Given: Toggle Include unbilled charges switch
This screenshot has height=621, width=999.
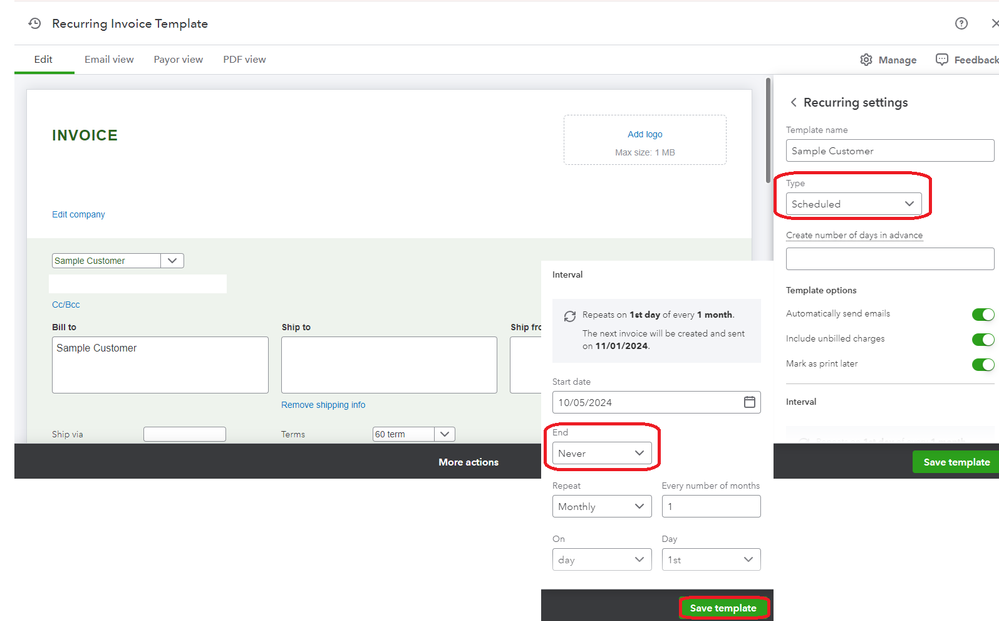Looking at the screenshot, I should coord(982,339).
